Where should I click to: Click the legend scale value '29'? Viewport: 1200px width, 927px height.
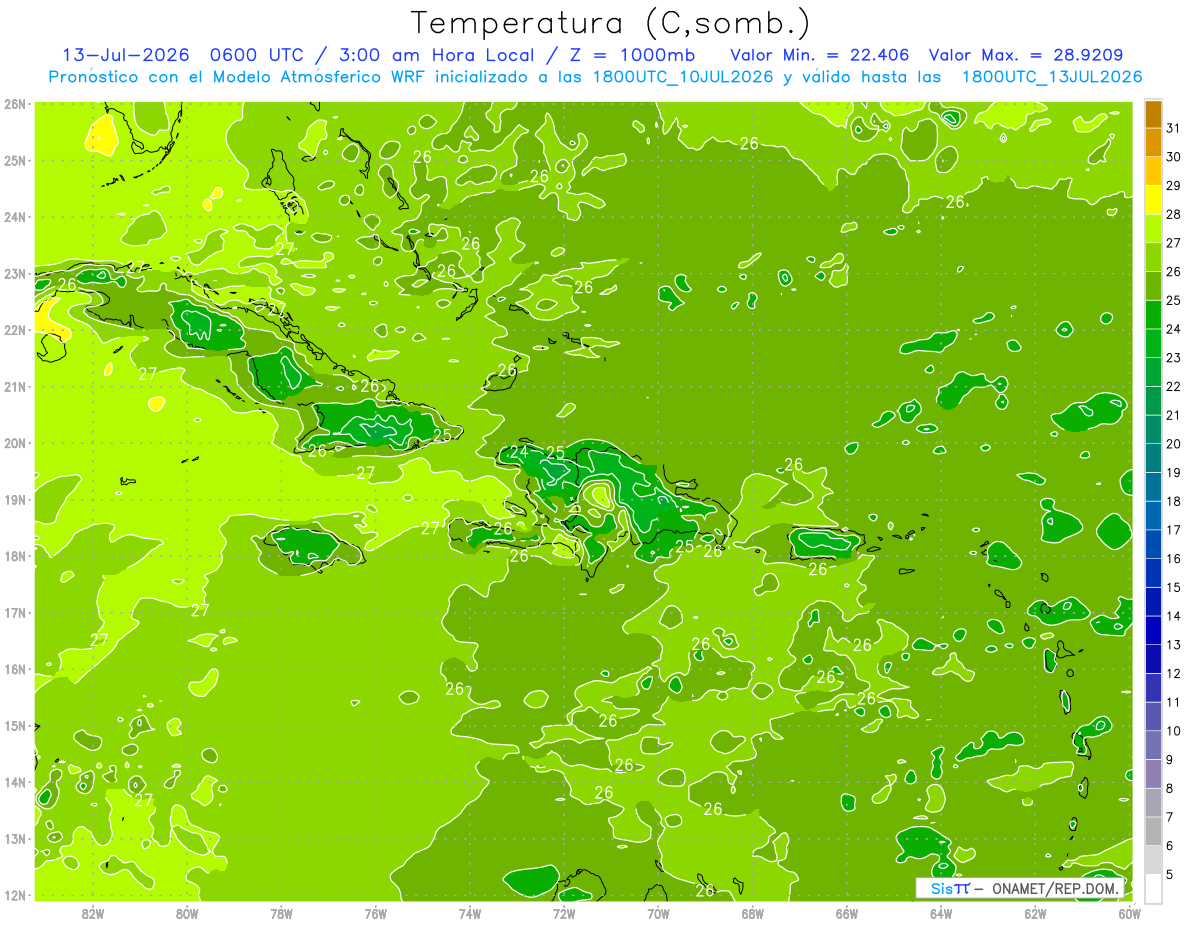[1174, 186]
